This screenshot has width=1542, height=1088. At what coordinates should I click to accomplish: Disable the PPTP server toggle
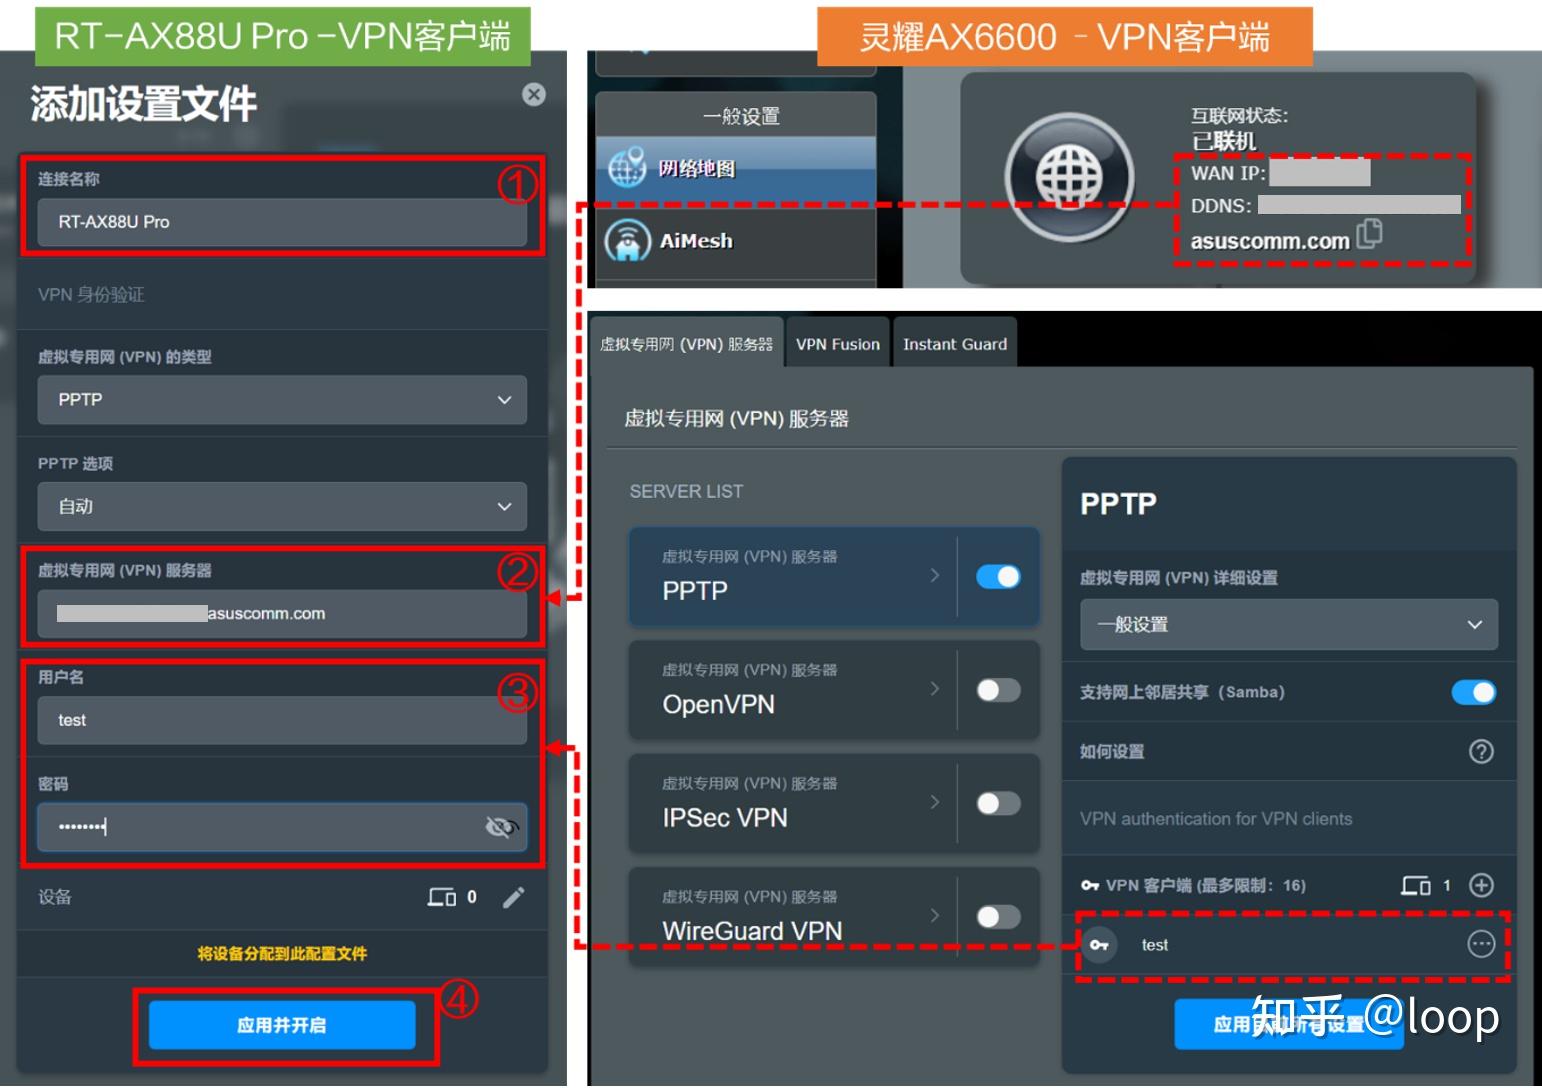(997, 577)
